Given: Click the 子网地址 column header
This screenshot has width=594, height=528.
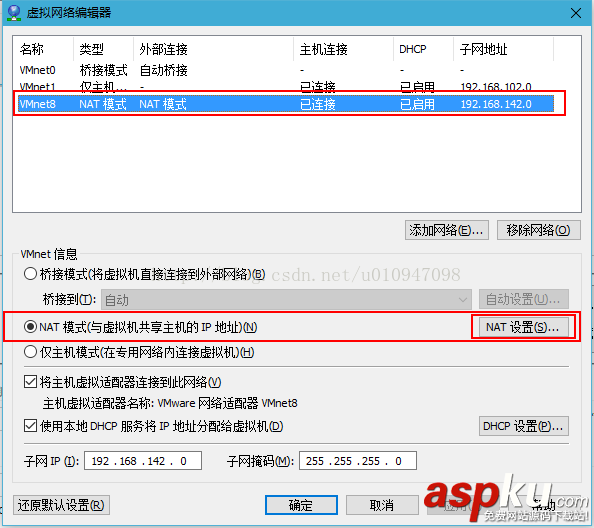Looking at the screenshot, I should 503,49.
